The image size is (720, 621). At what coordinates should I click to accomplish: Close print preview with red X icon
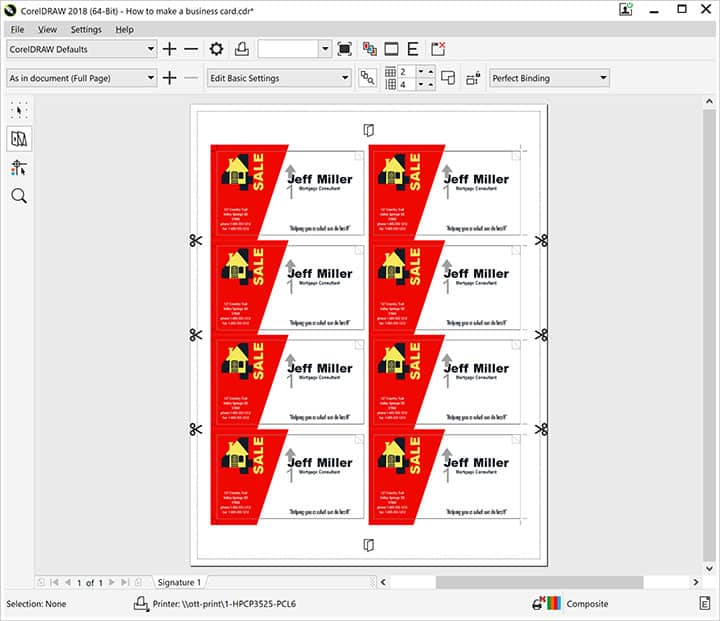[x=438, y=49]
